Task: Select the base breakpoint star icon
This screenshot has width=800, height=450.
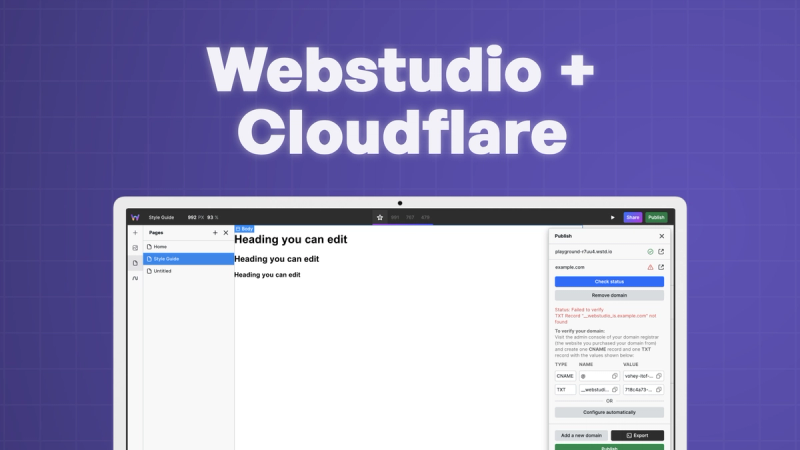Action: coord(380,217)
